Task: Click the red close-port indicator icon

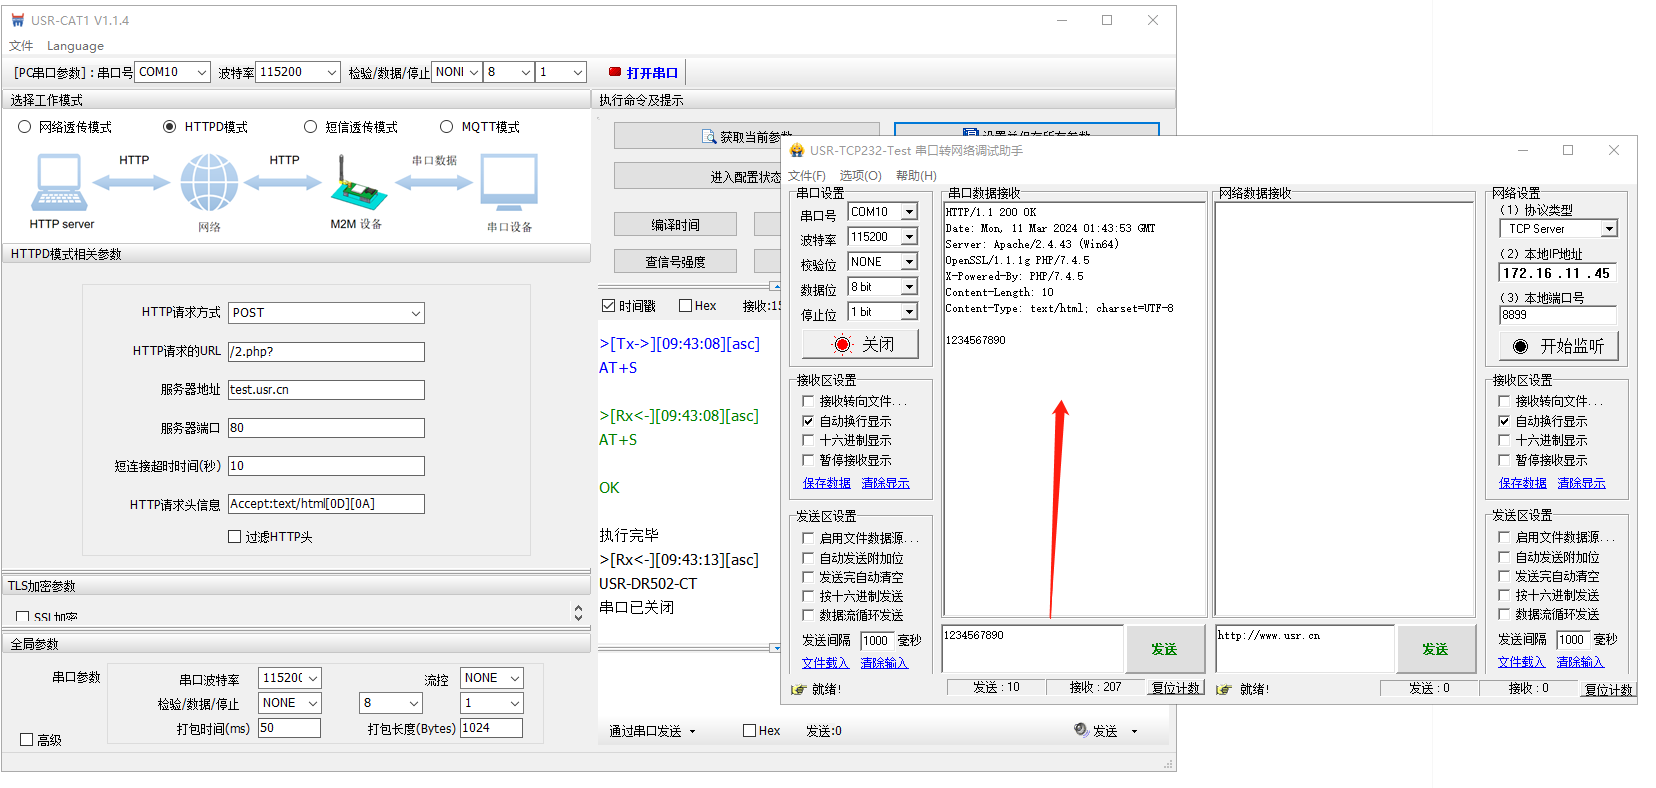Action: click(x=842, y=345)
